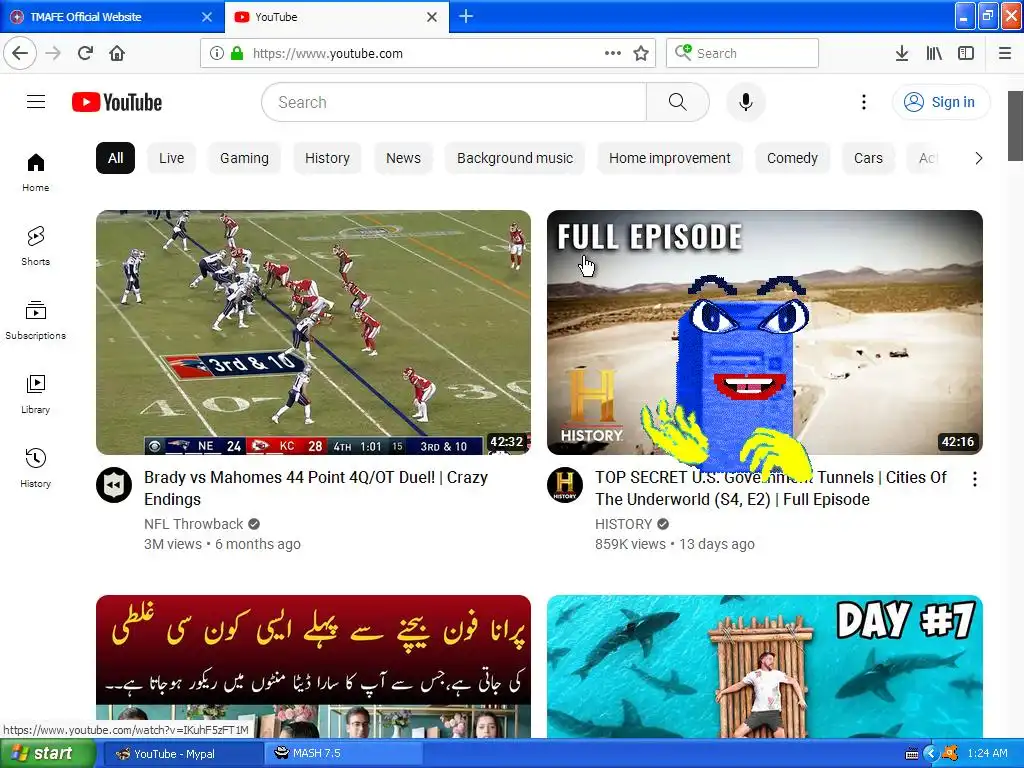This screenshot has height=768, width=1024.
Task: Click TOP SECRET U.S. Government Tunnels title
Action: [771, 488]
